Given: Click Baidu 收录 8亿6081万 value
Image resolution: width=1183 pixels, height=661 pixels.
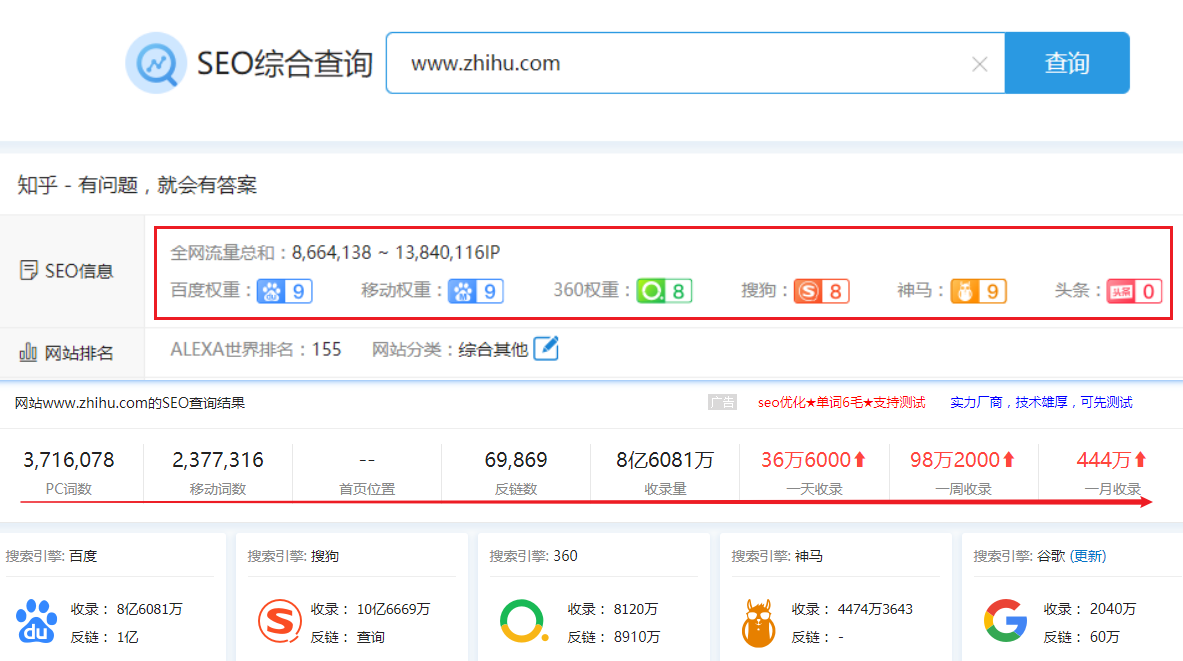Looking at the screenshot, I should pyautogui.click(x=149, y=609).
